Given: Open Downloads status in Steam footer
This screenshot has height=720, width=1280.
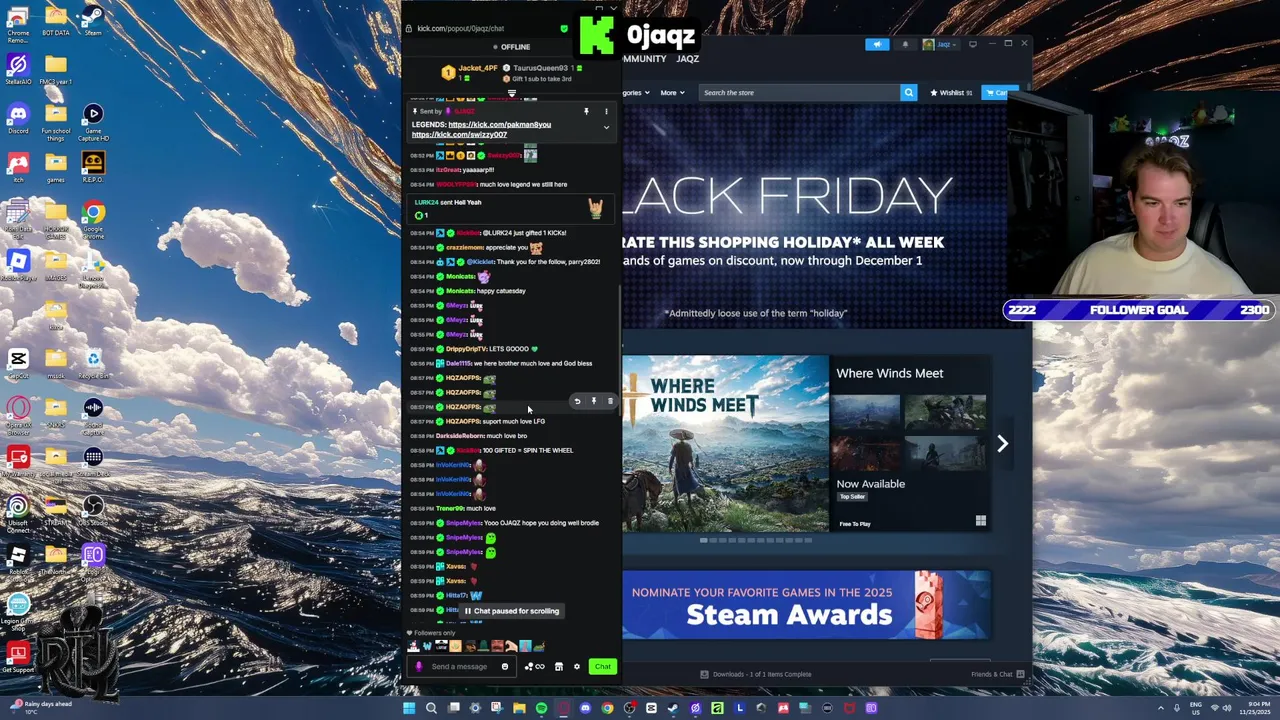Looking at the screenshot, I should (x=757, y=674).
